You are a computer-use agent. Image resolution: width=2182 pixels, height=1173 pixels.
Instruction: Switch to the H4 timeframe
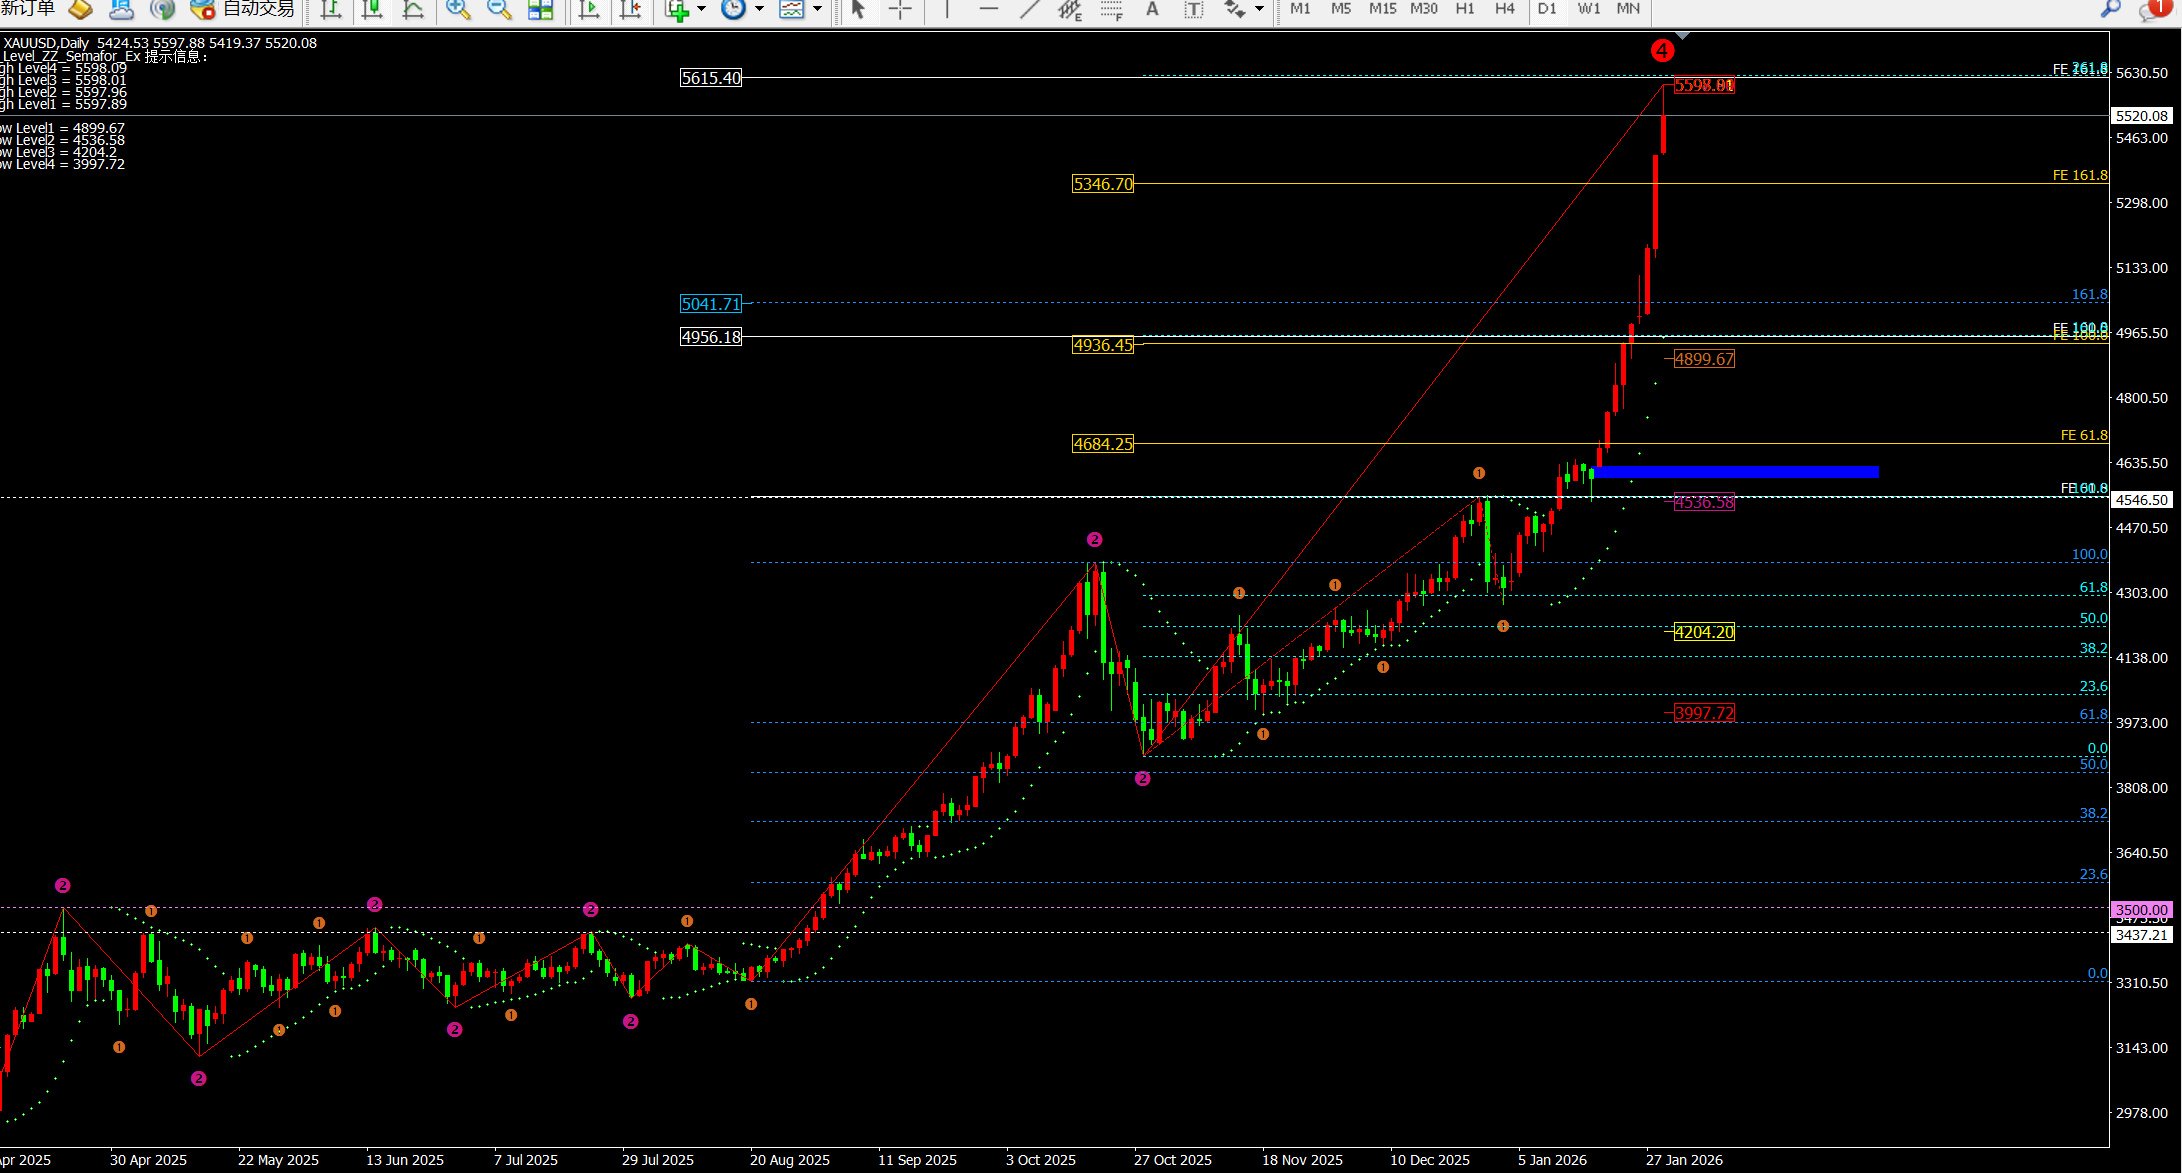pyautogui.click(x=1504, y=9)
